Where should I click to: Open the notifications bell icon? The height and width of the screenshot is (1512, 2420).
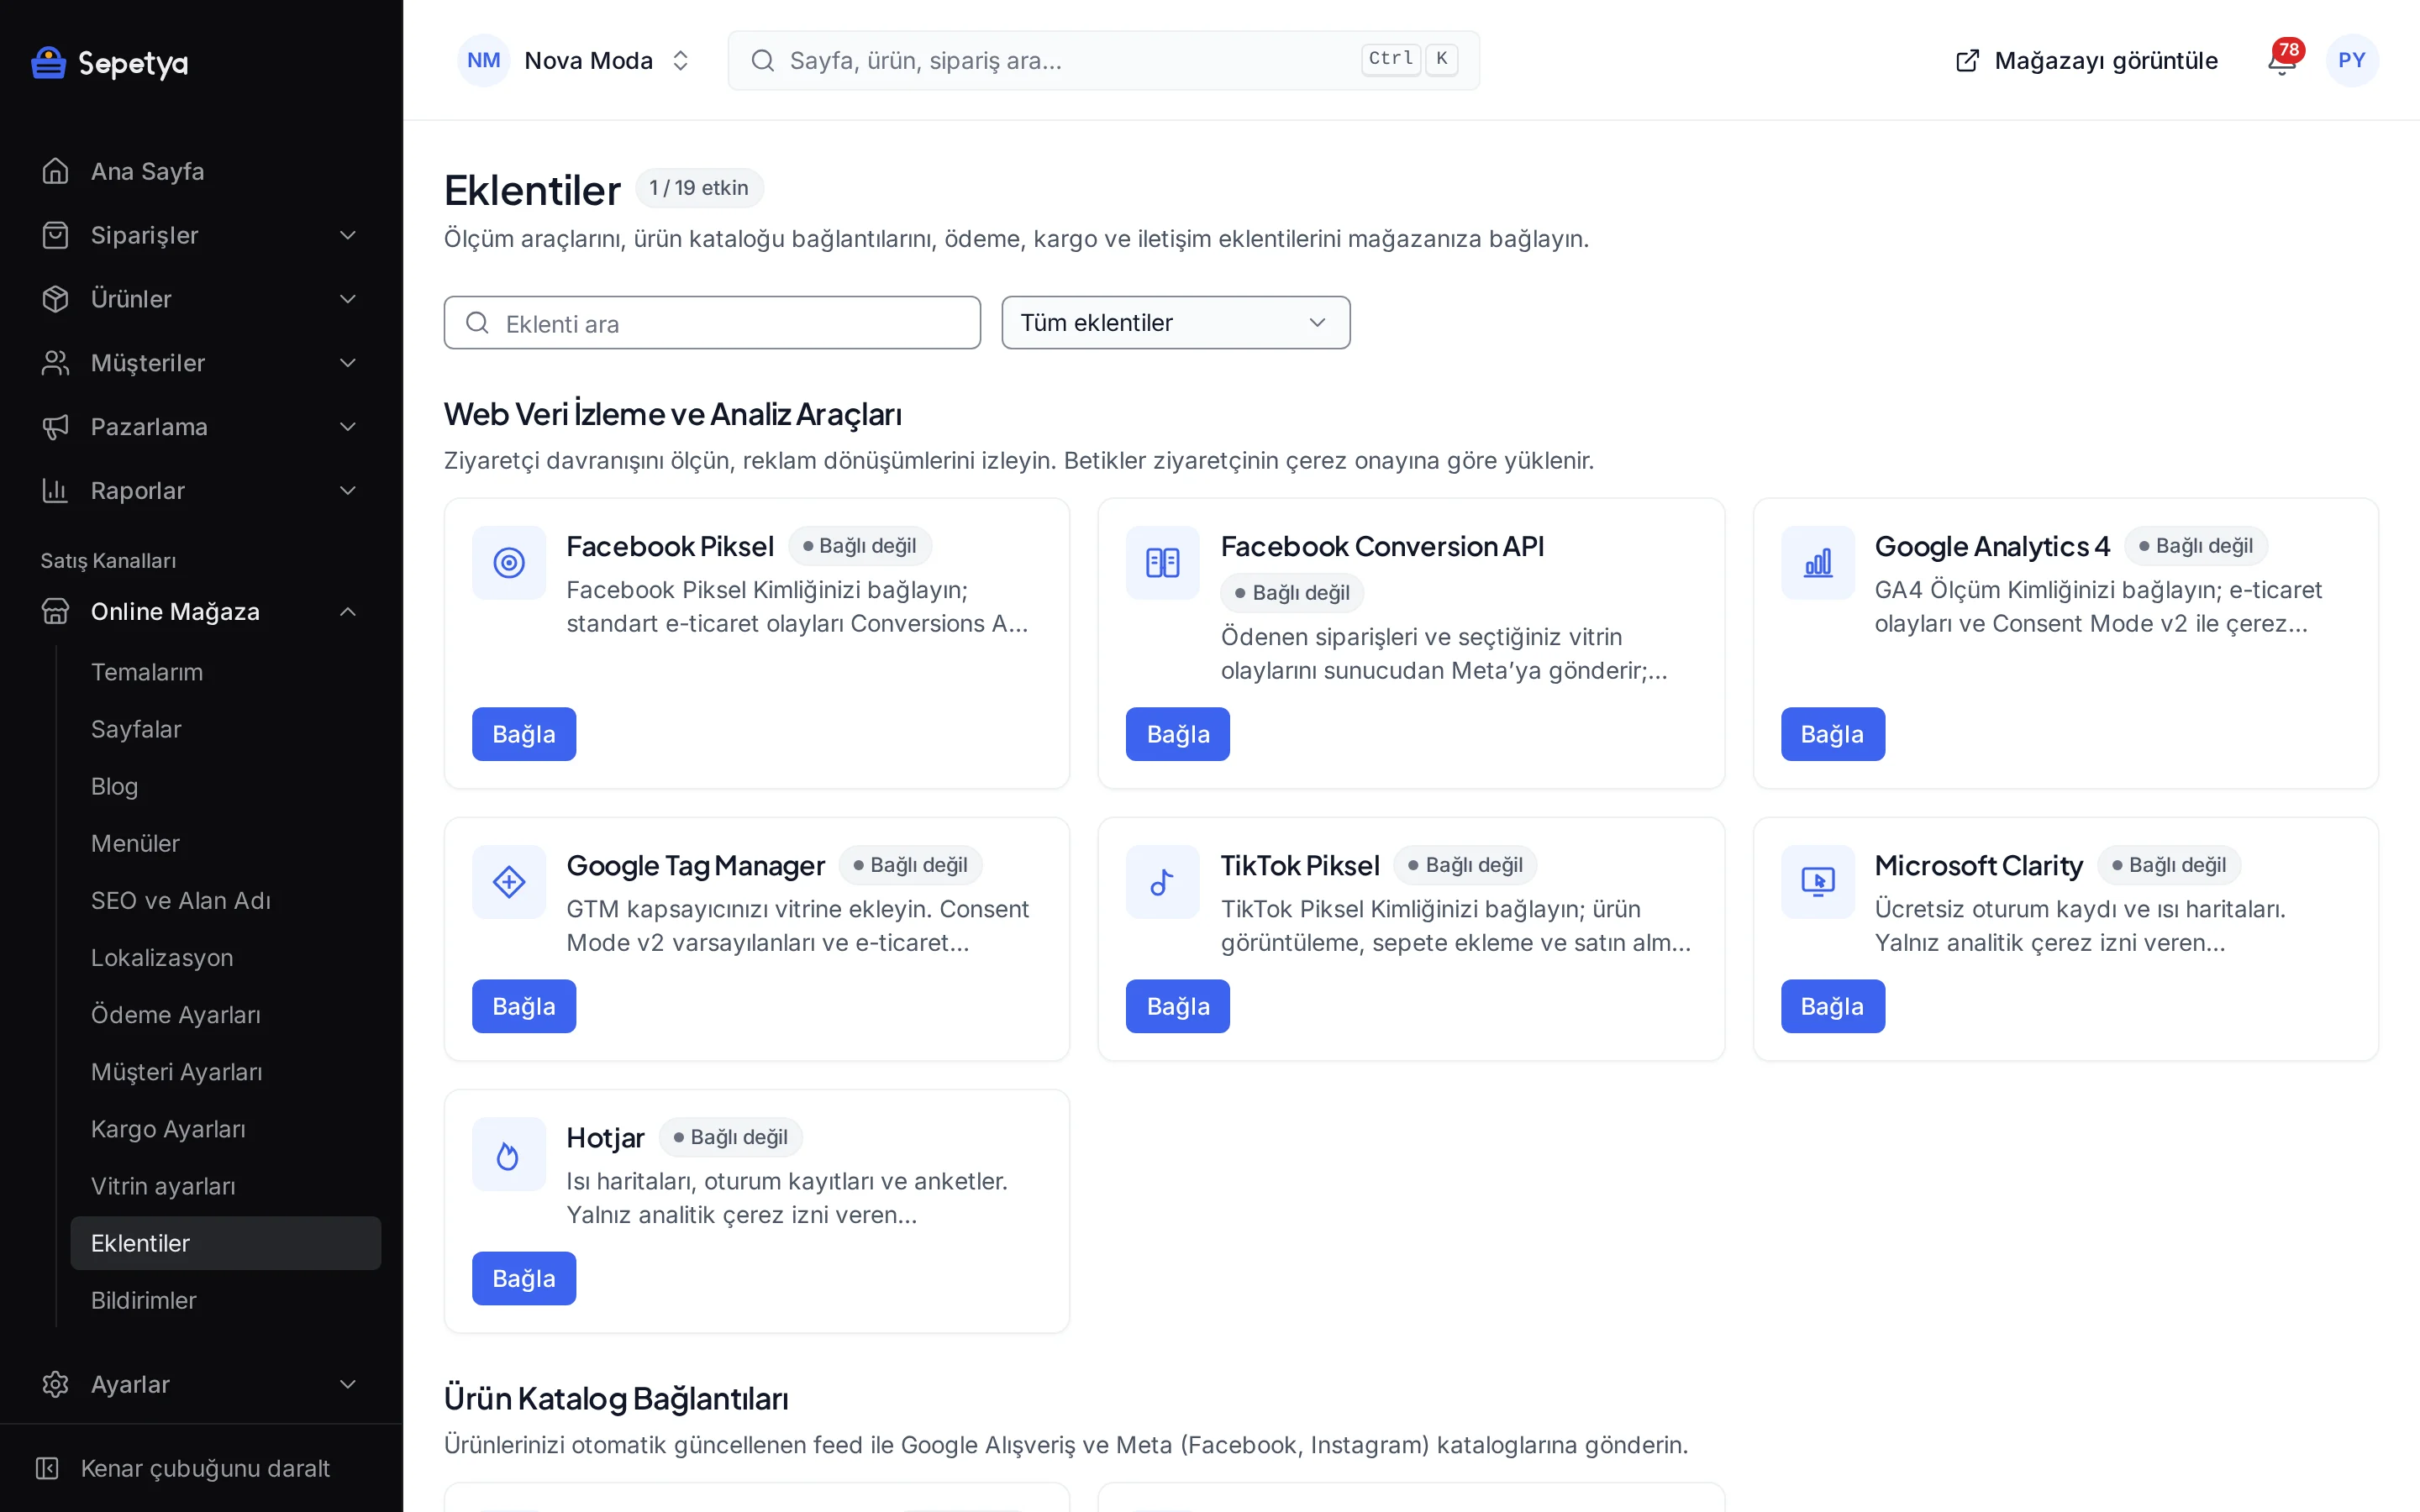click(2281, 61)
